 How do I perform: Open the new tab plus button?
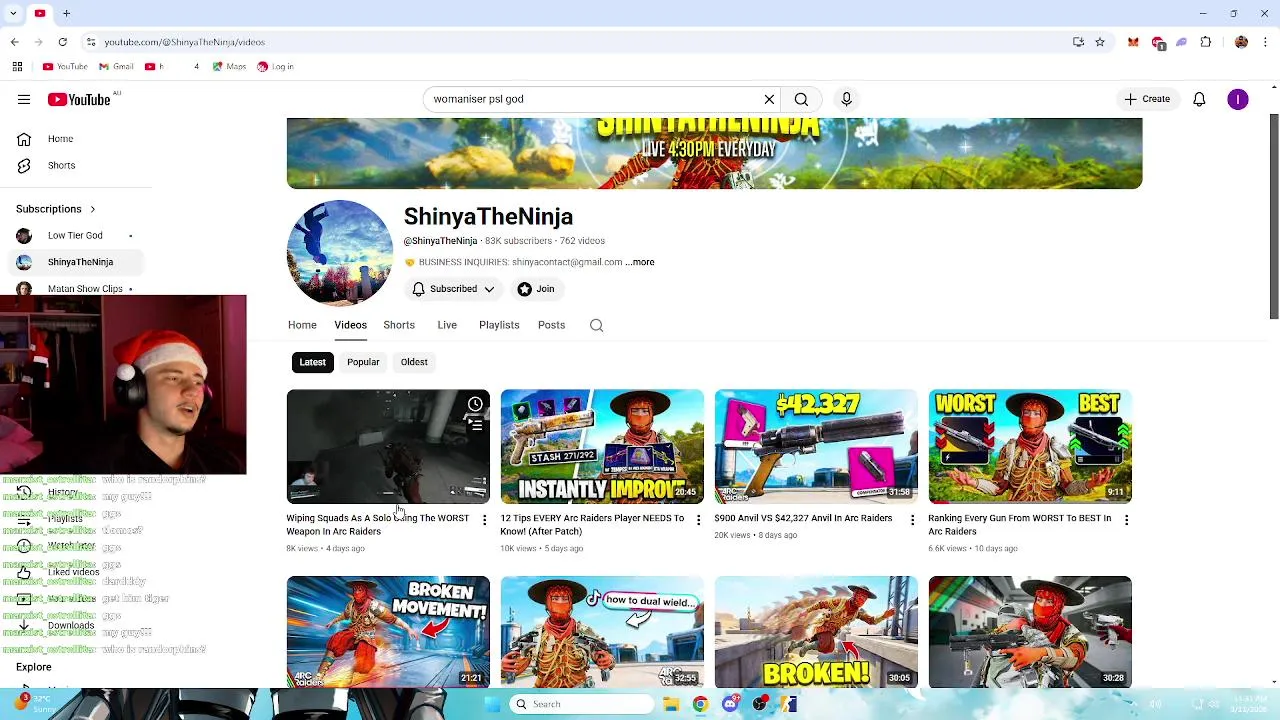tap(66, 13)
